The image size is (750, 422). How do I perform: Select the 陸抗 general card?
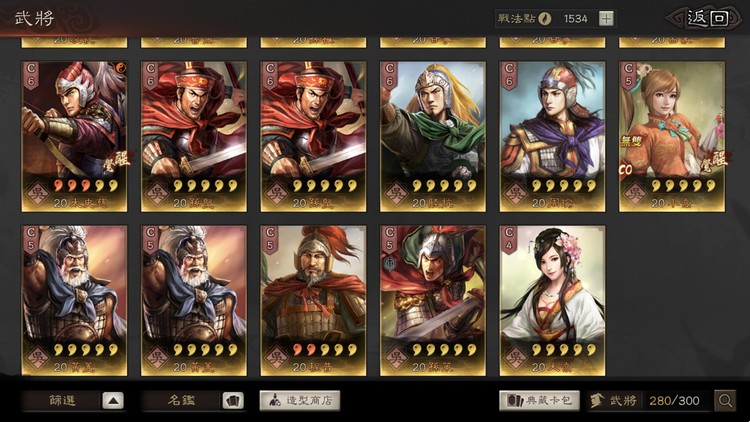tap(433, 136)
